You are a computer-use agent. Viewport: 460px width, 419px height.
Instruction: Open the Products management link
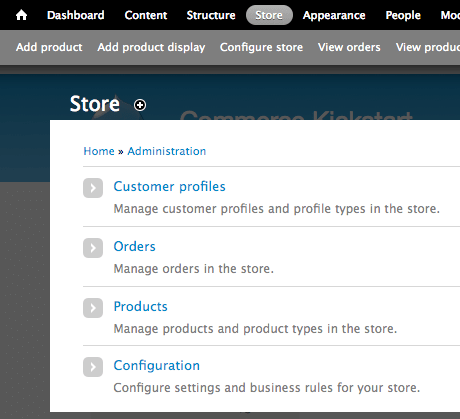pos(140,307)
